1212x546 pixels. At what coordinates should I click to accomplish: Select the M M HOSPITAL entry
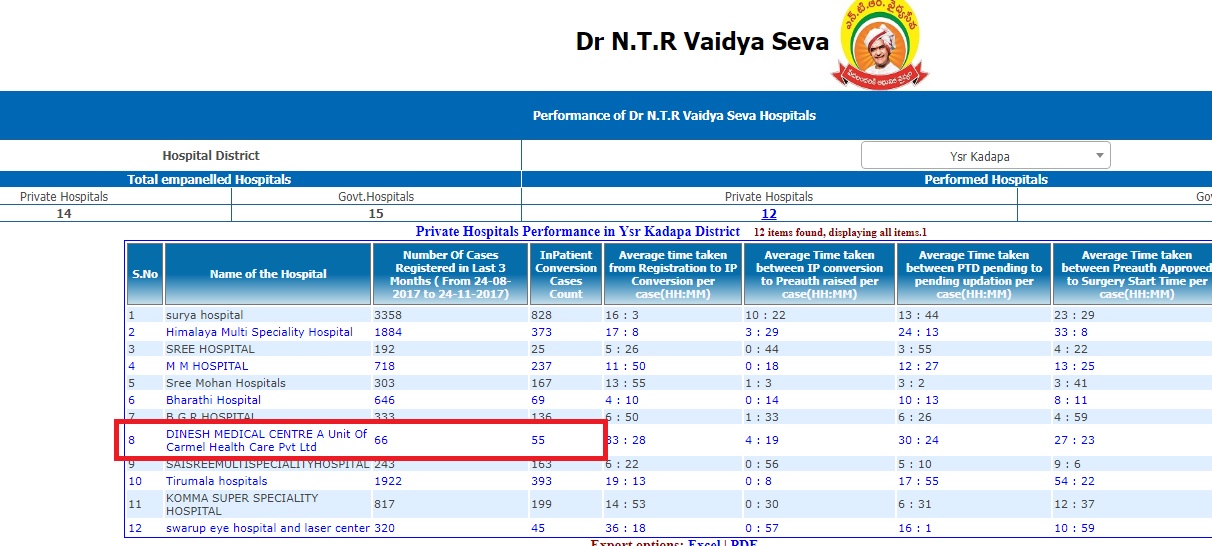(x=207, y=366)
